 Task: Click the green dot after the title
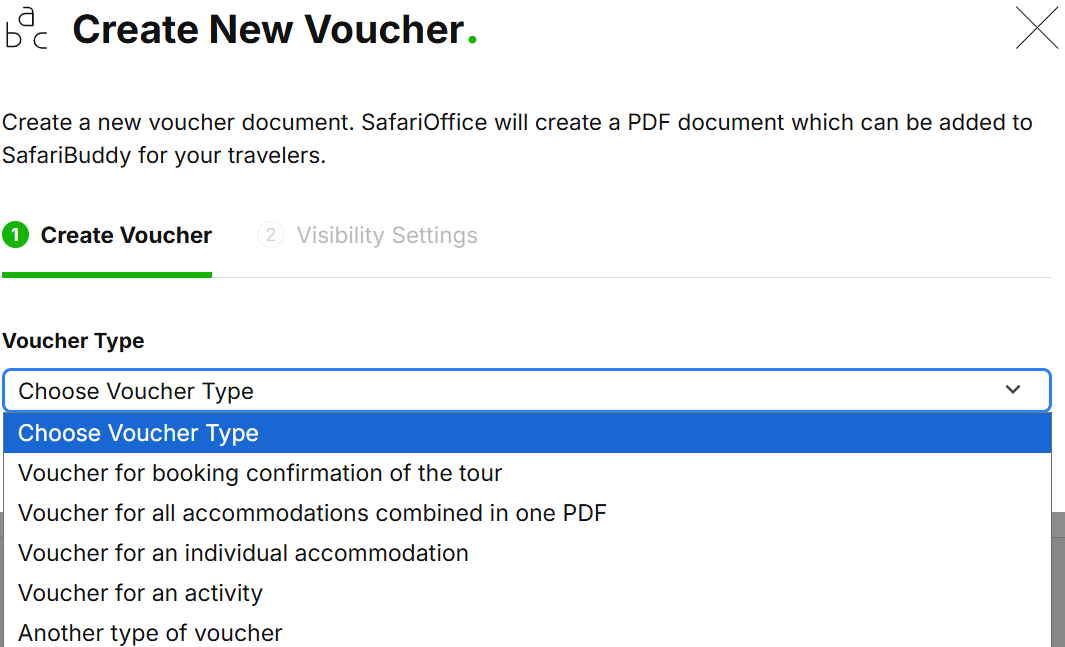point(472,40)
